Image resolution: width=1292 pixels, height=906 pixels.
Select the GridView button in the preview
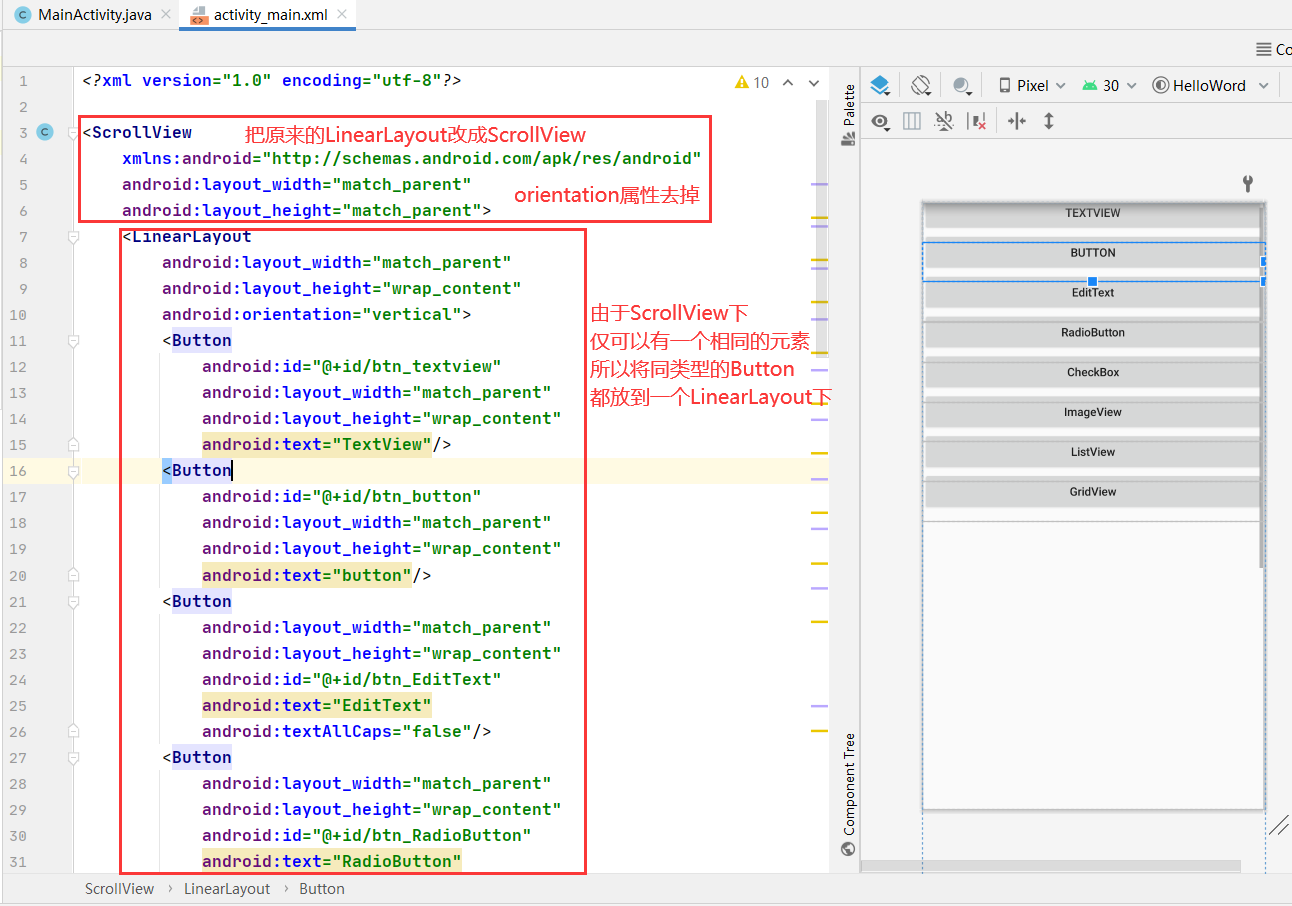click(x=1092, y=494)
